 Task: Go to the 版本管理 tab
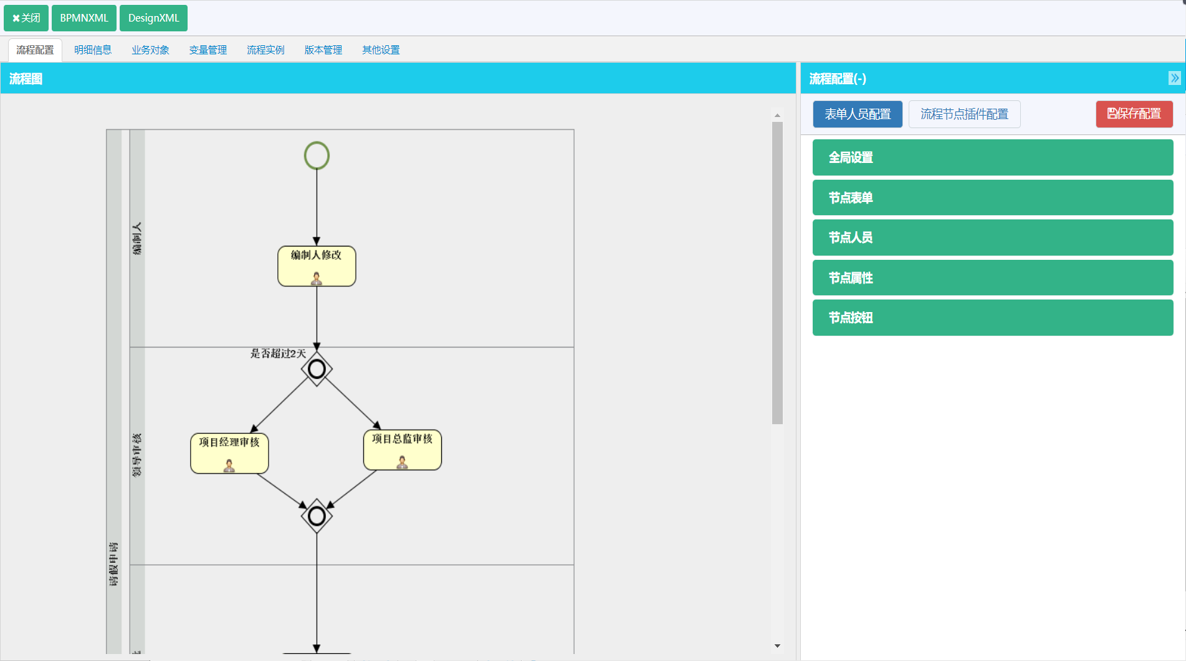tap(323, 50)
